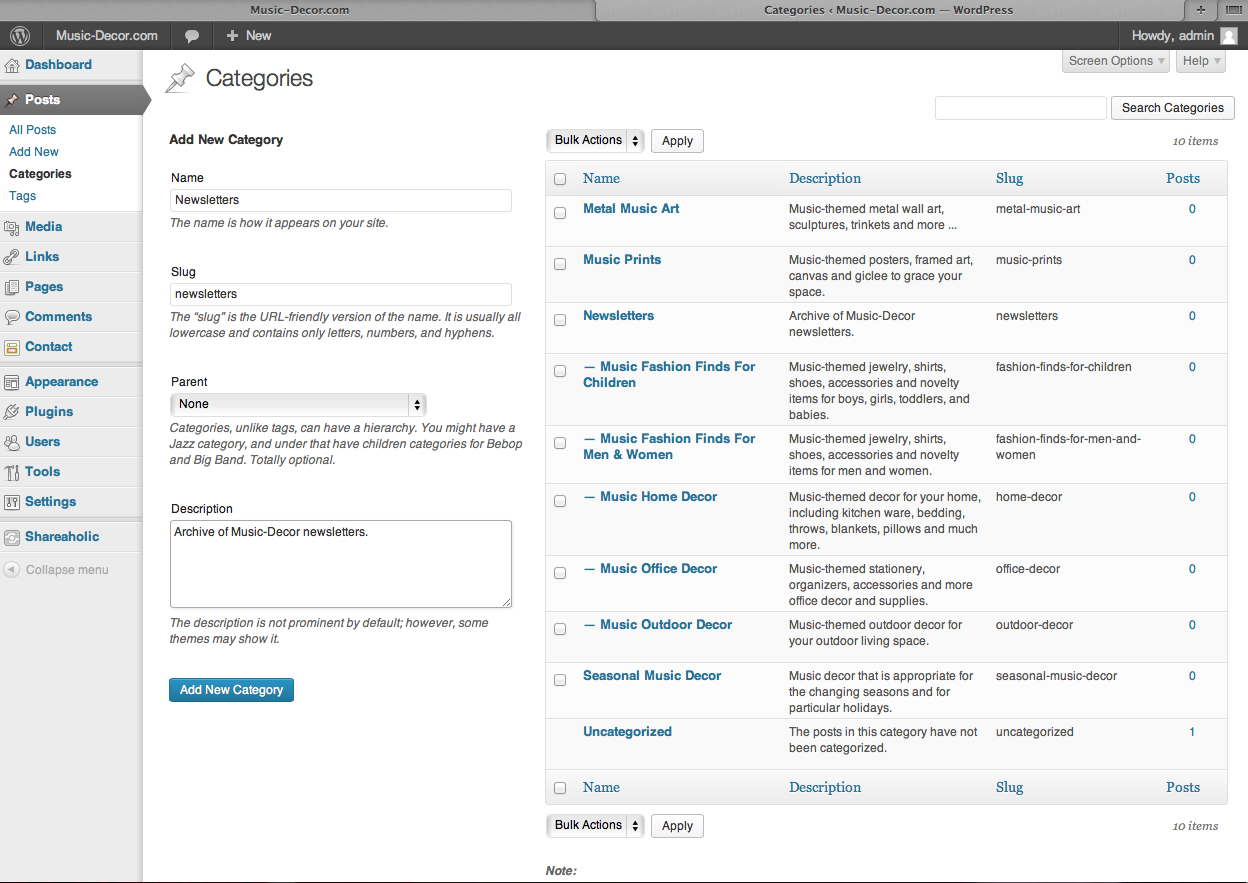This screenshot has height=883, width=1248.
Task: Click the Shareaholic icon in sidebar
Action: click(x=12, y=537)
